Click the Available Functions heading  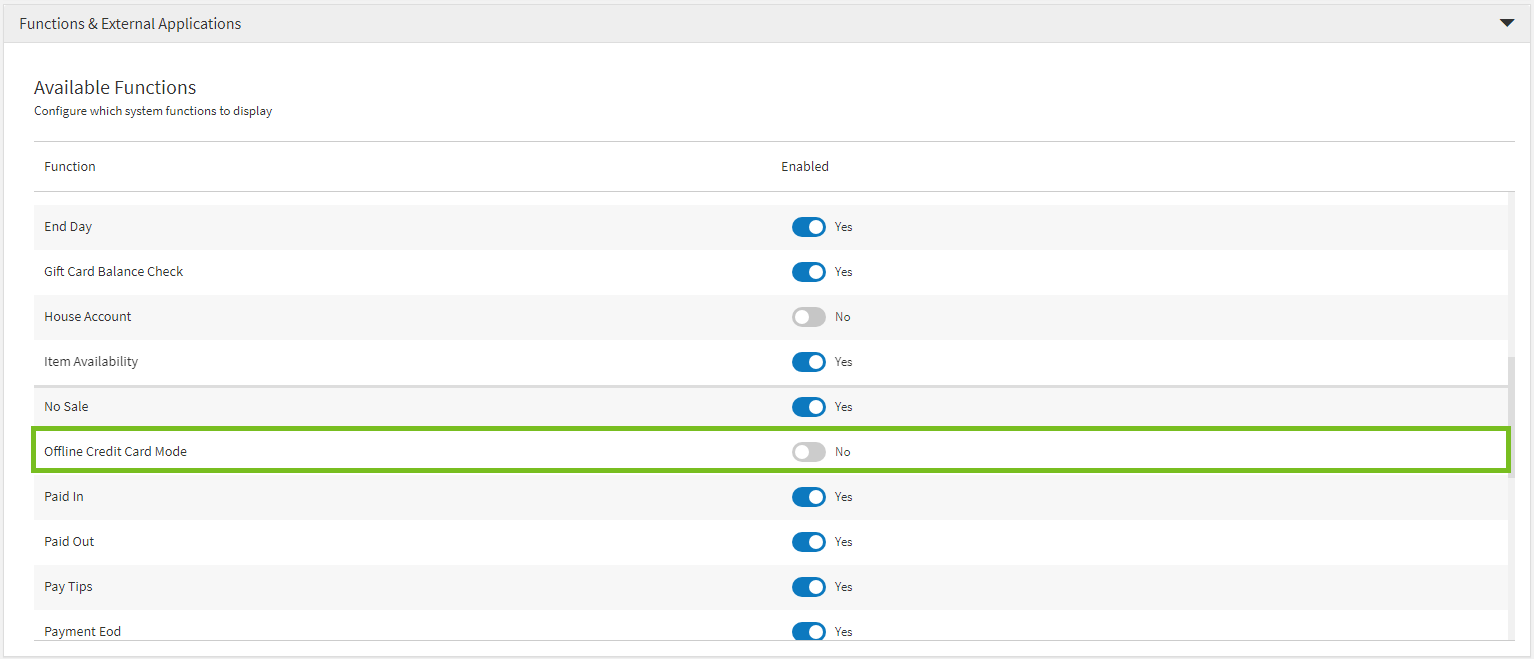(115, 88)
